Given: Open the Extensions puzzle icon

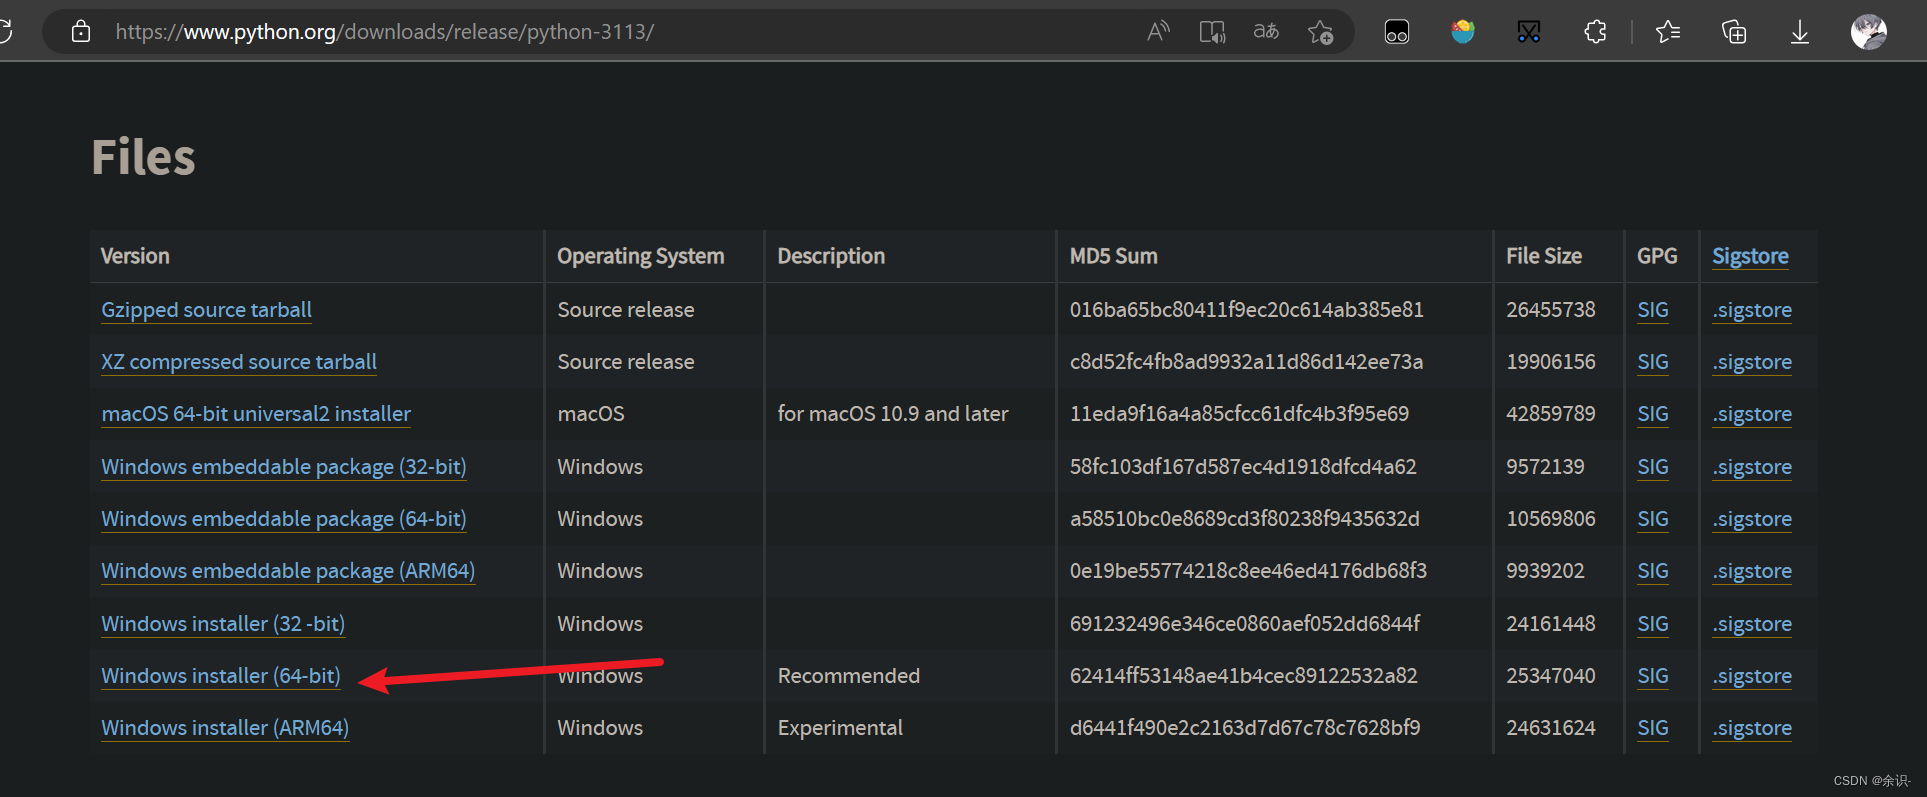Looking at the screenshot, I should click(x=1595, y=32).
